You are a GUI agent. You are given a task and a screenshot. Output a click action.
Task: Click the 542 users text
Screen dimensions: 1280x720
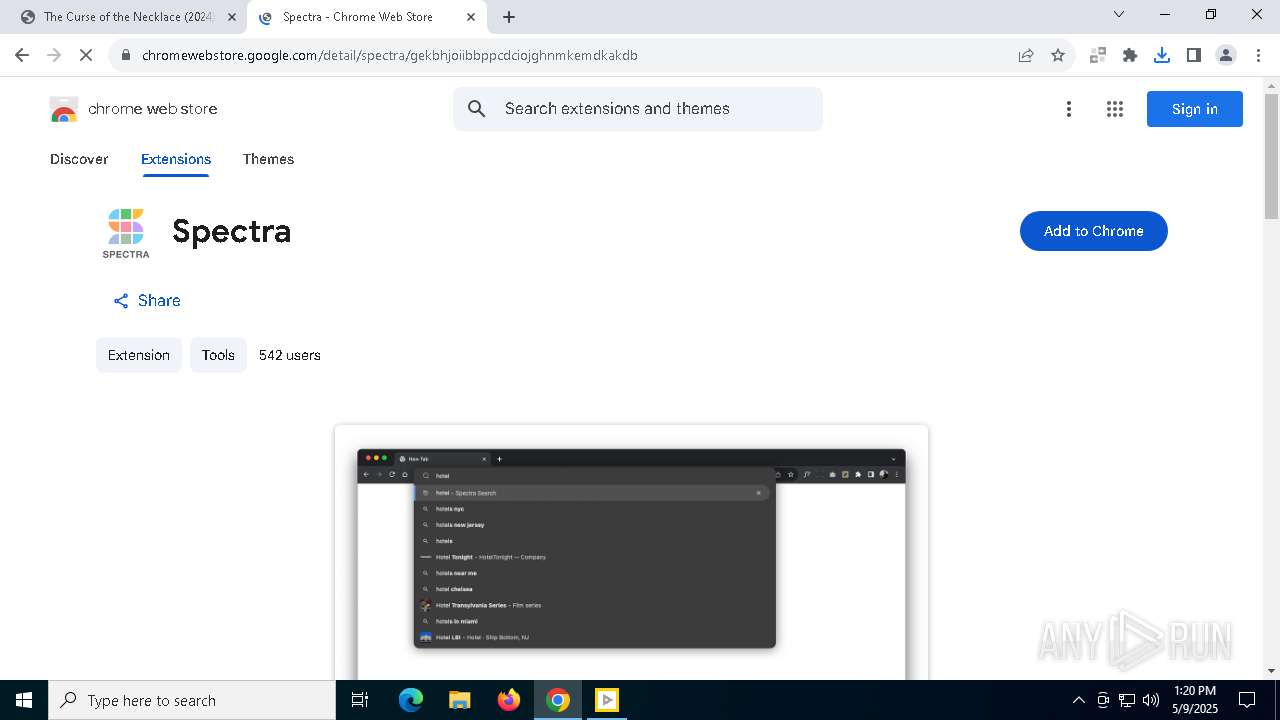coord(290,355)
